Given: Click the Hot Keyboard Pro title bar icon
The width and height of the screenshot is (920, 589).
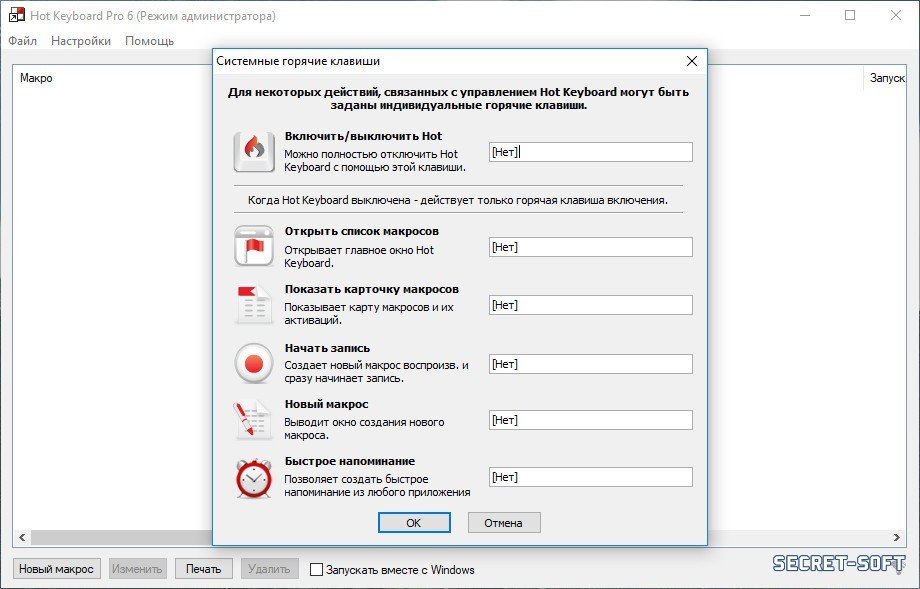Looking at the screenshot, I should 16,16.
